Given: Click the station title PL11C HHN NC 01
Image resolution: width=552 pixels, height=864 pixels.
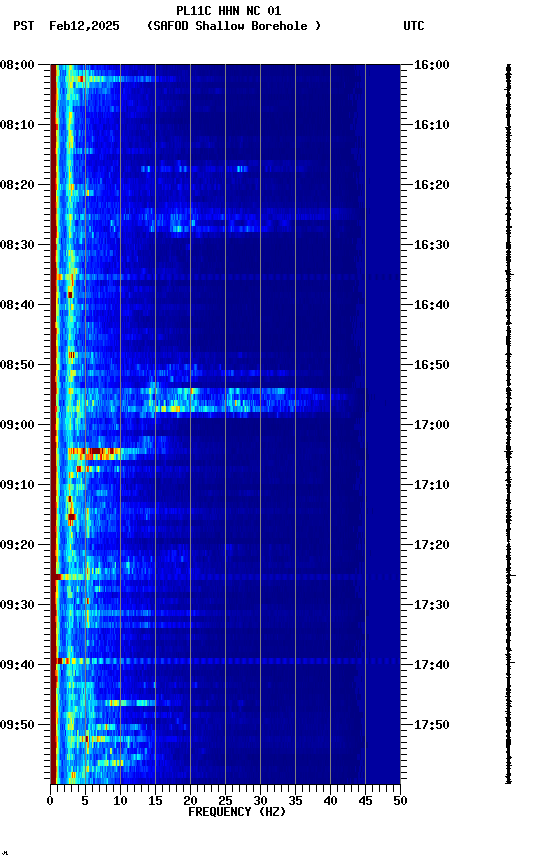Looking at the screenshot, I should [229, 11].
